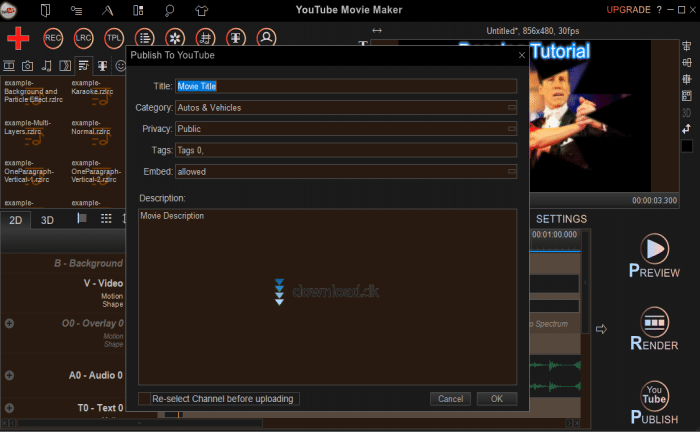The width and height of the screenshot is (700, 432).
Task: Click the Cancel button
Action: coord(450,399)
